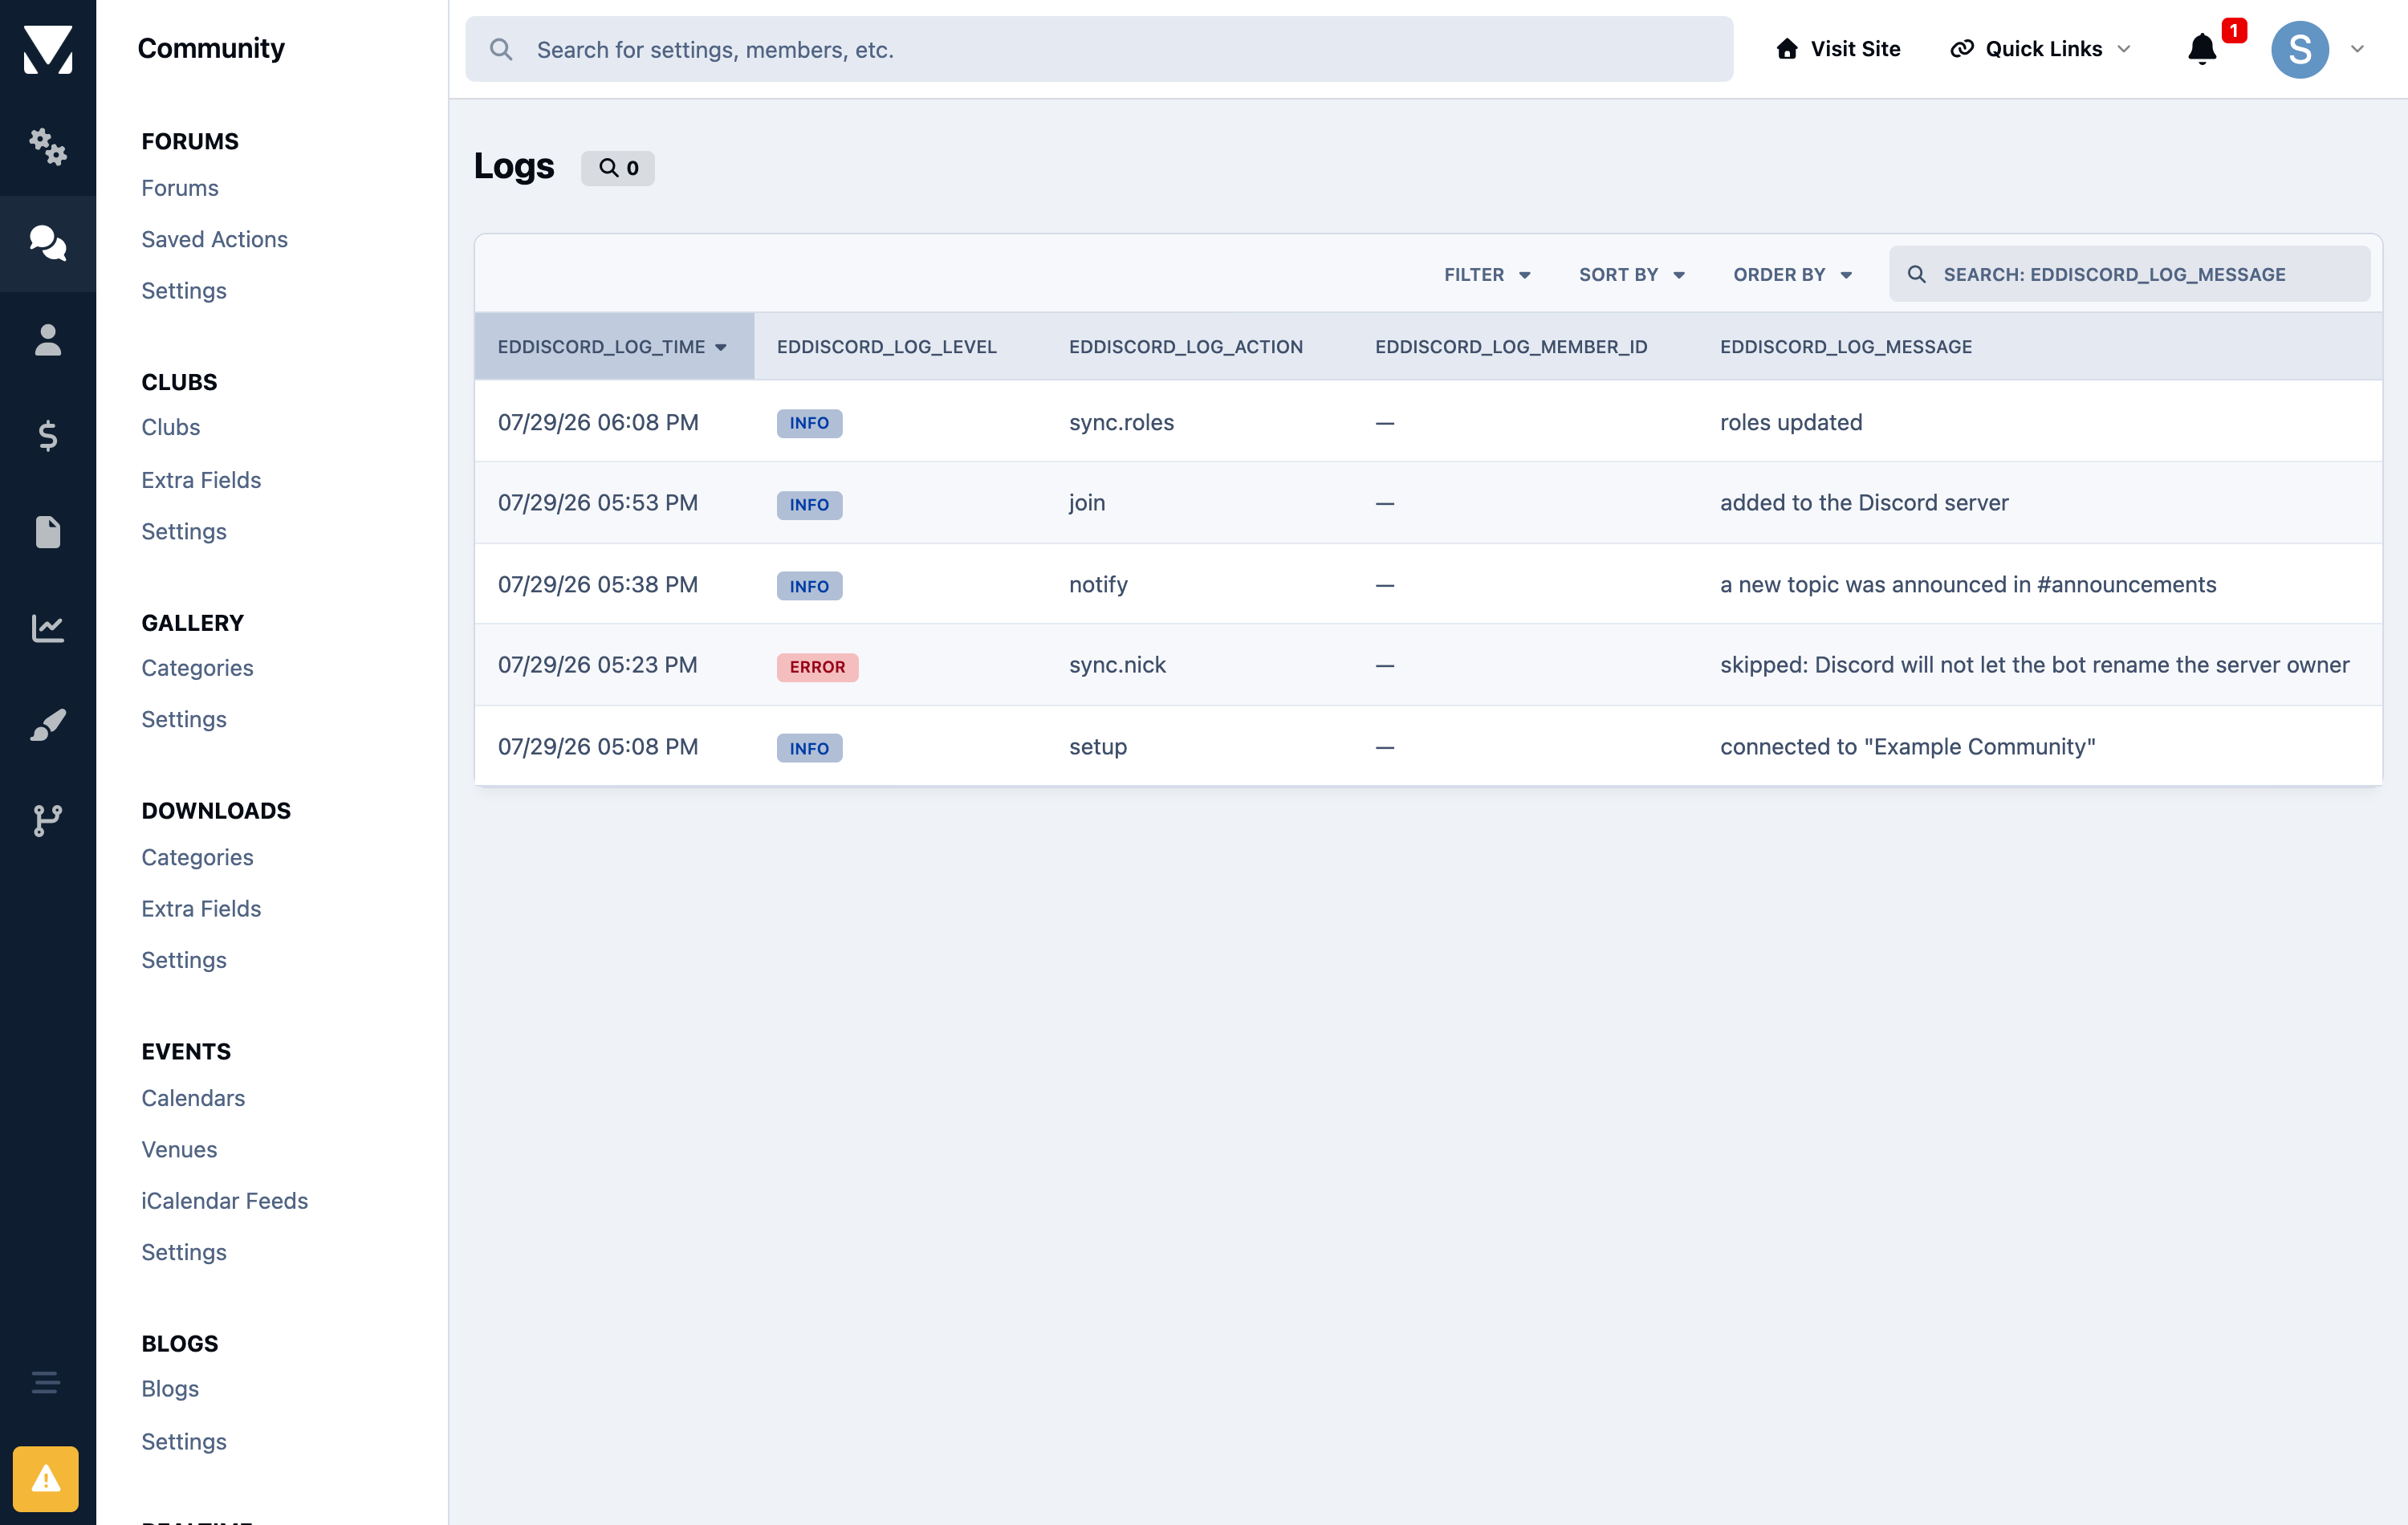Open the Statistics chart sidebar icon
This screenshot has height=1525, width=2408.
click(48, 628)
